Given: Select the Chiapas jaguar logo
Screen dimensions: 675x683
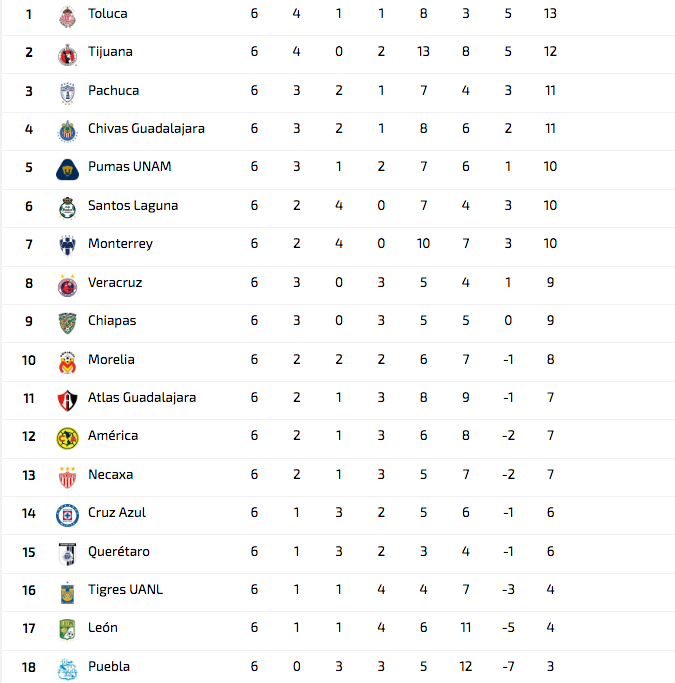Looking at the screenshot, I should pos(68,324).
